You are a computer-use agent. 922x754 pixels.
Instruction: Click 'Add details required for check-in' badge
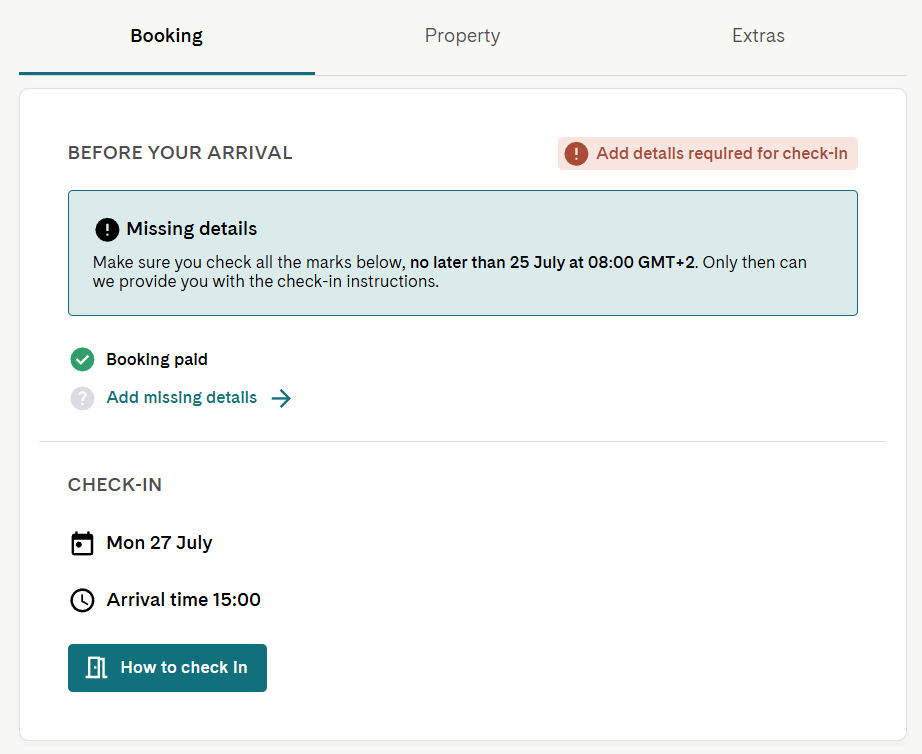pos(707,154)
